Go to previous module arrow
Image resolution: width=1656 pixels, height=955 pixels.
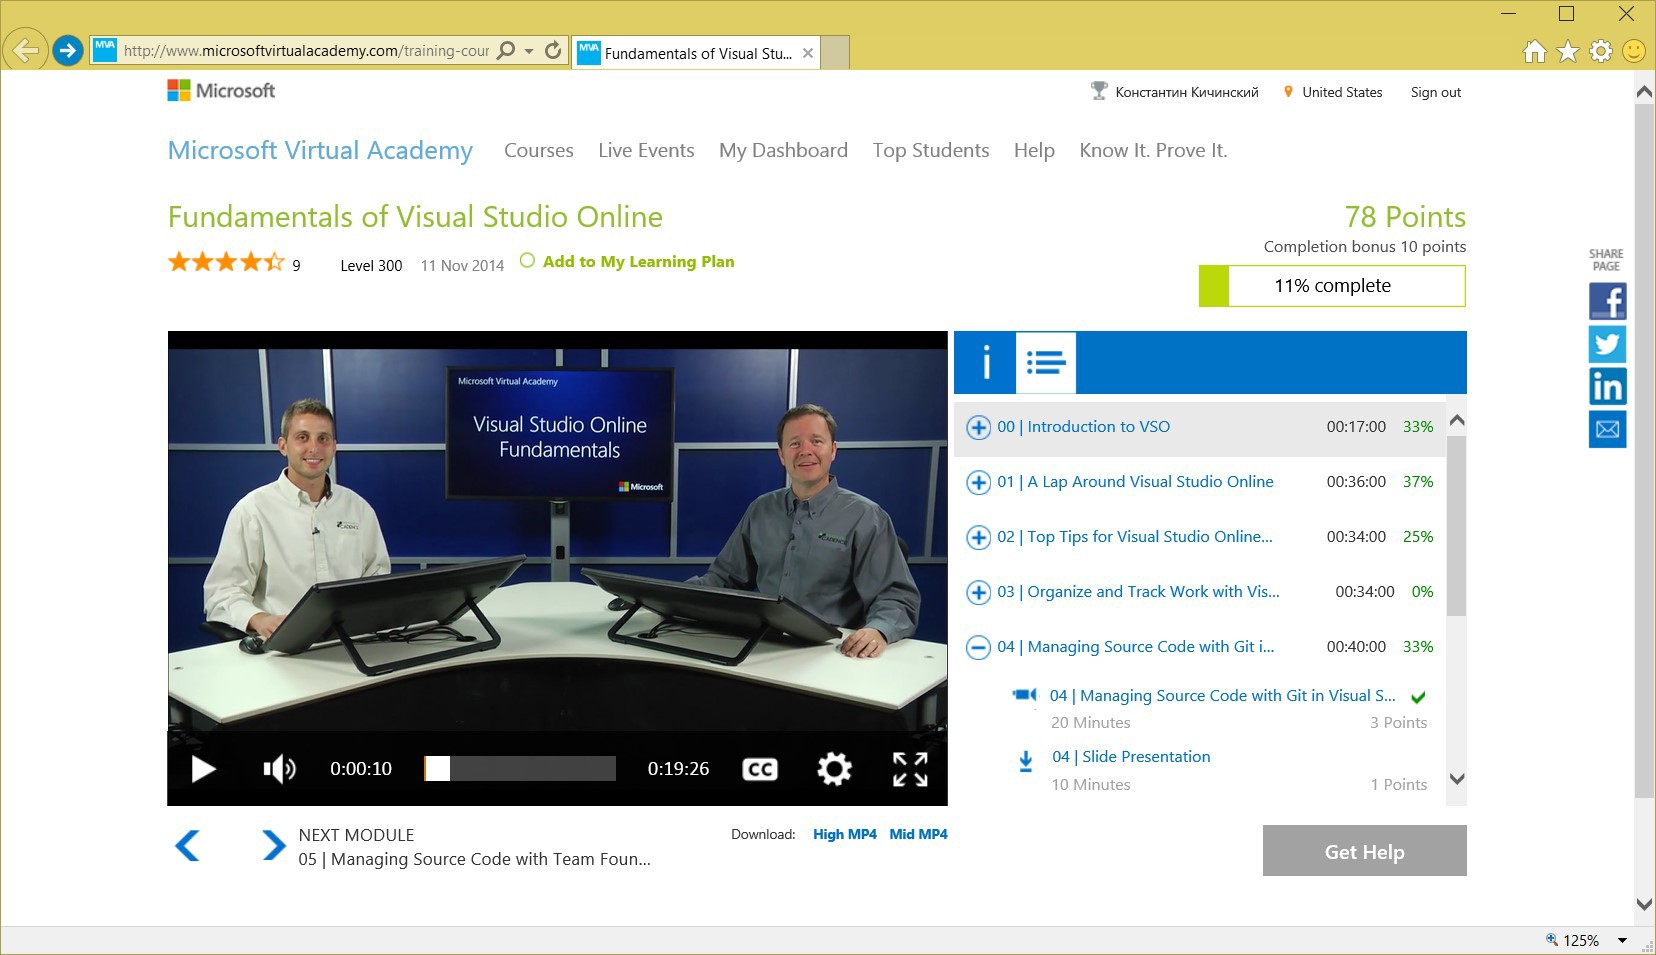pyautogui.click(x=188, y=846)
